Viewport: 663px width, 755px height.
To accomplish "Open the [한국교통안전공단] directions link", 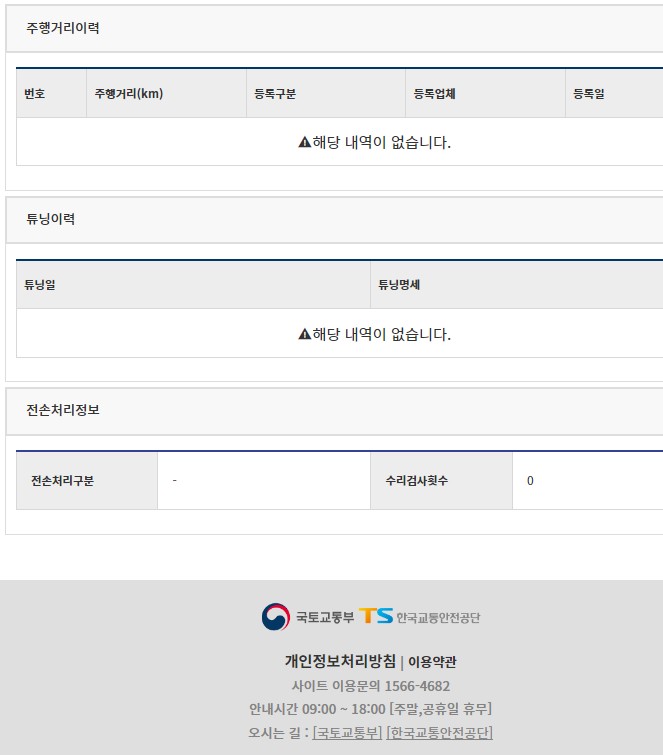I will (x=440, y=733).
